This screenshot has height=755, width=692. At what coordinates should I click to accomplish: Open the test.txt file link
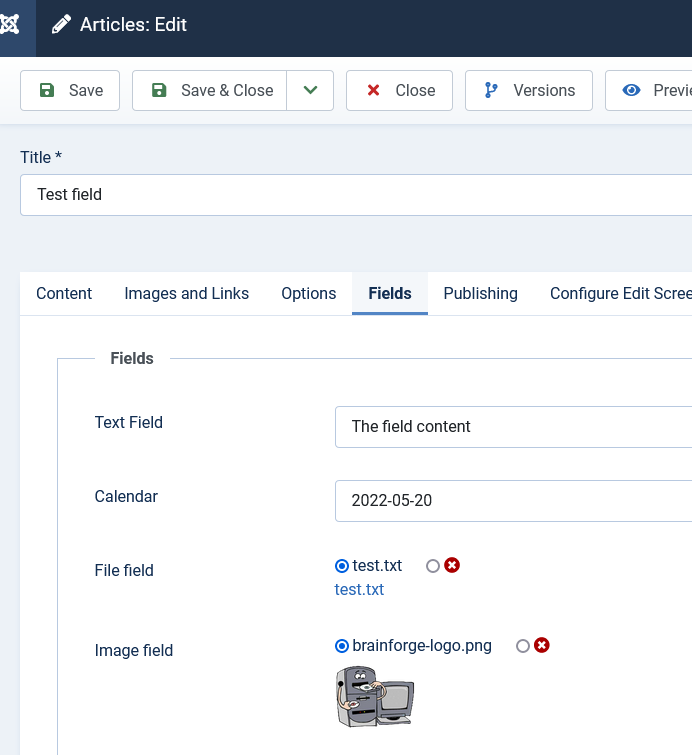point(359,589)
